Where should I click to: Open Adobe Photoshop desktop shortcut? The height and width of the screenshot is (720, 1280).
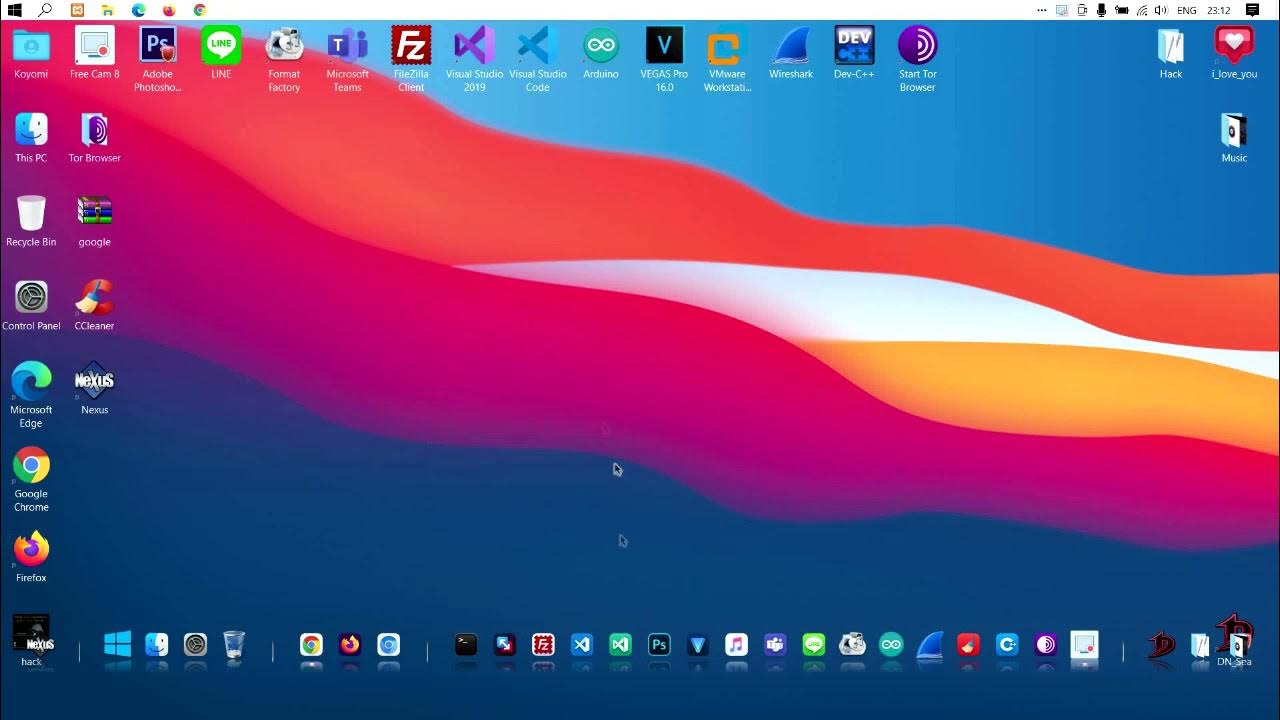[158, 59]
